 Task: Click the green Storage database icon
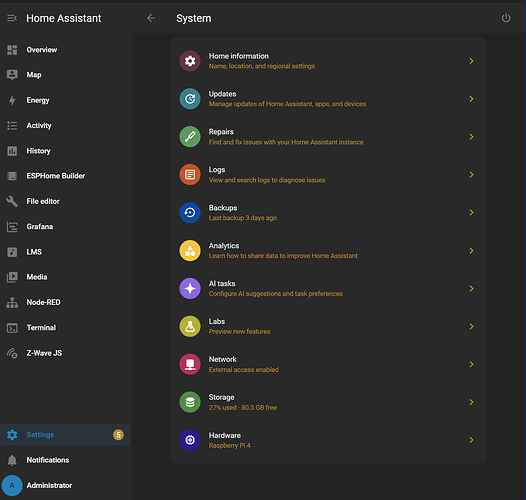(190, 402)
